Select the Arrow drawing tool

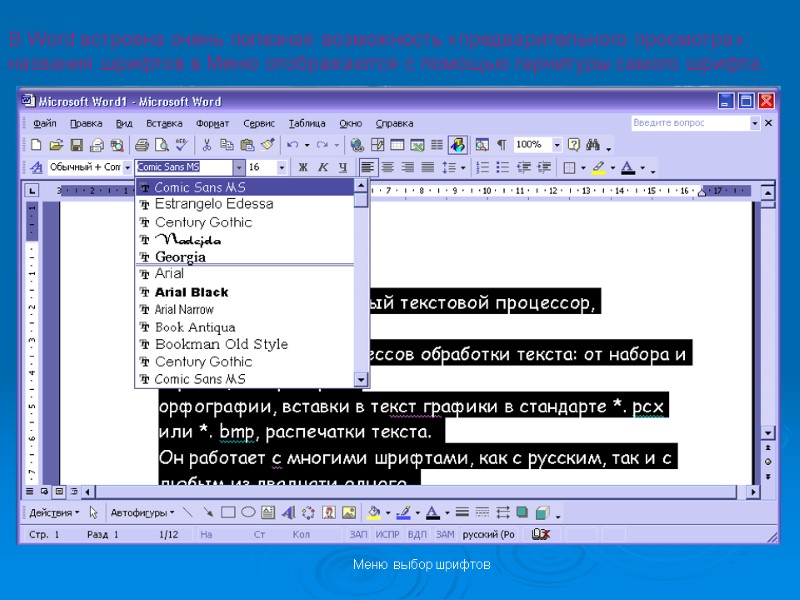(x=208, y=512)
